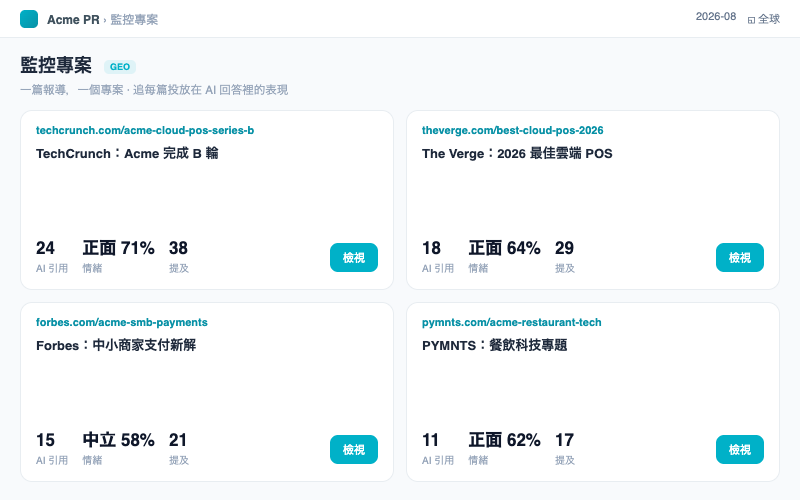This screenshot has width=800, height=500.
Task: Select the title 'PYMNTS：餐飲科技專題'
Action: [x=494, y=345]
